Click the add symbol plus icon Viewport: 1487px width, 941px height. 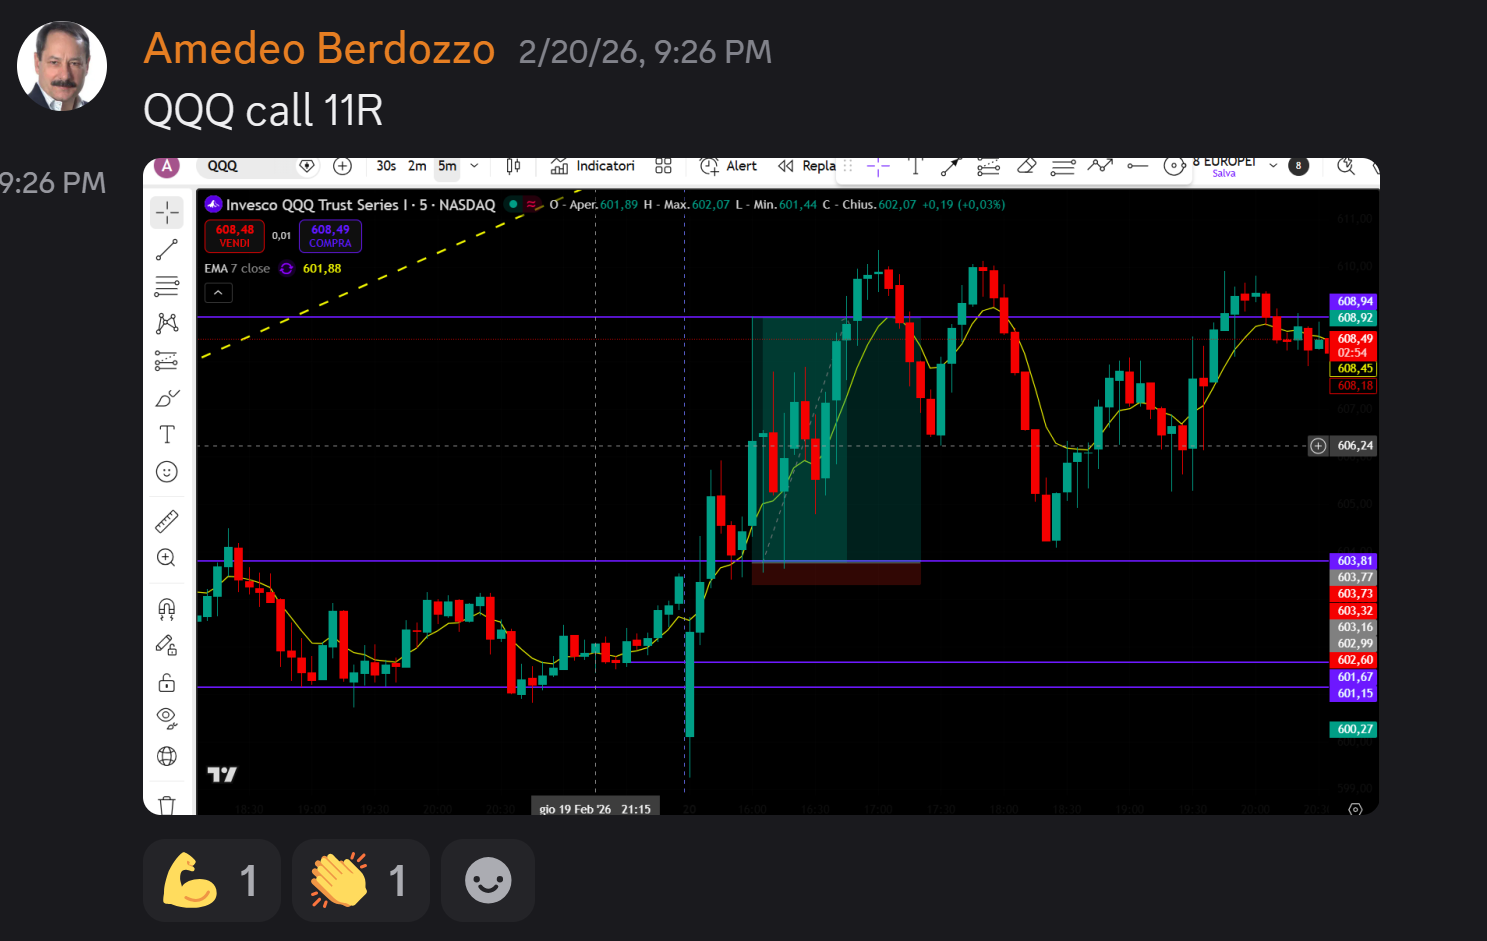click(x=343, y=166)
